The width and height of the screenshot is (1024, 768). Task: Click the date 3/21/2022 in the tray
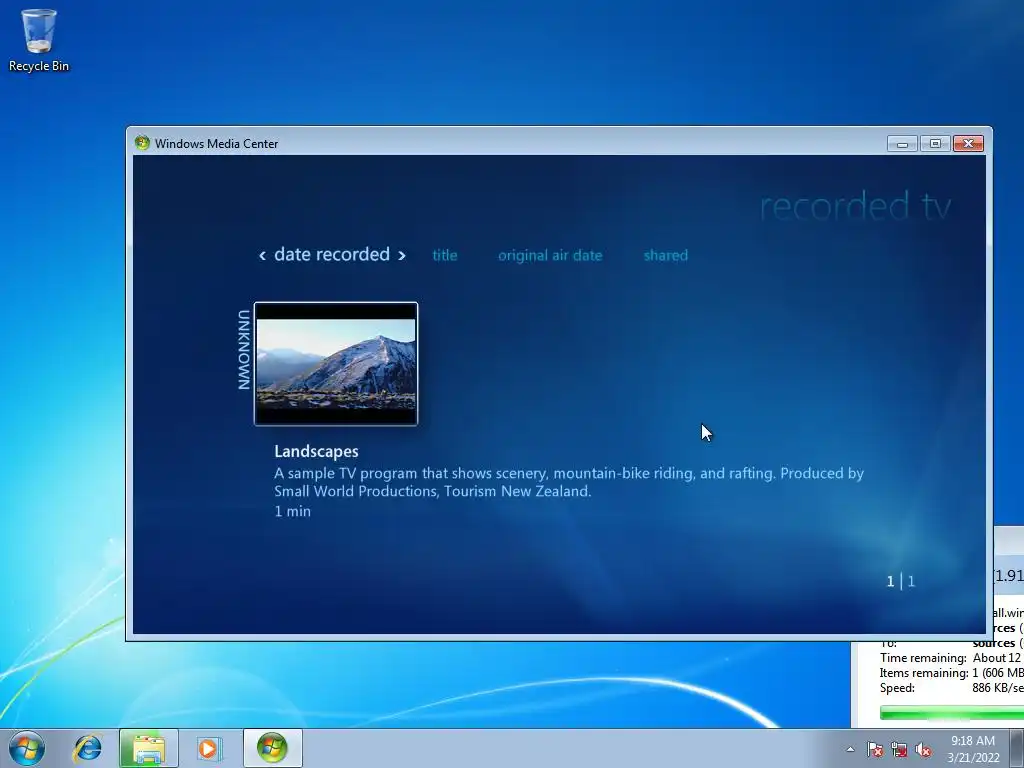click(973, 758)
